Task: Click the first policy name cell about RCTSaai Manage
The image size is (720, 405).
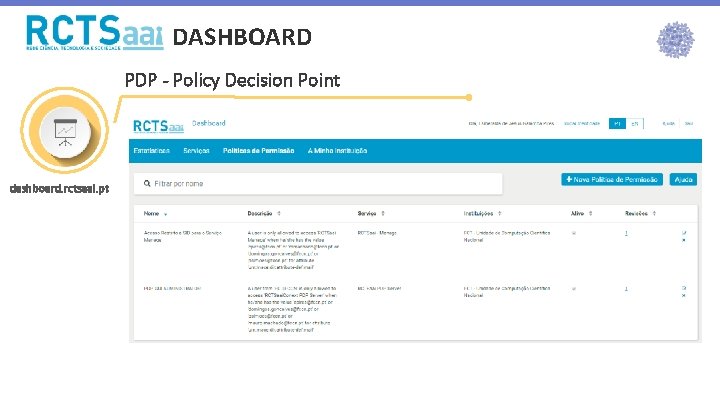Action: tap(183, 236)
